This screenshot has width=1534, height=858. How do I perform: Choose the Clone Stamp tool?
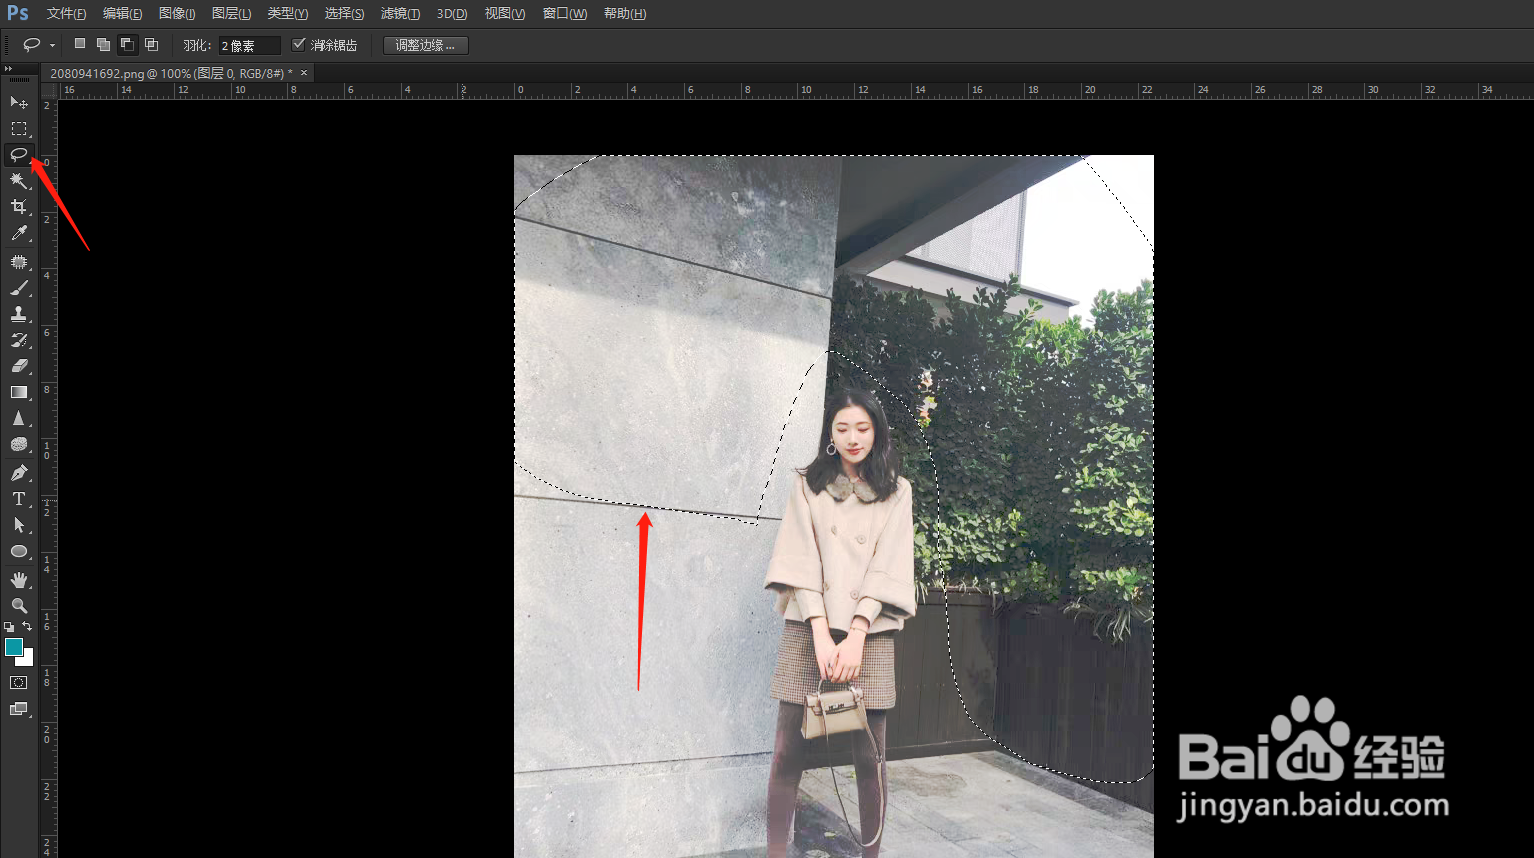click(18, 313)
